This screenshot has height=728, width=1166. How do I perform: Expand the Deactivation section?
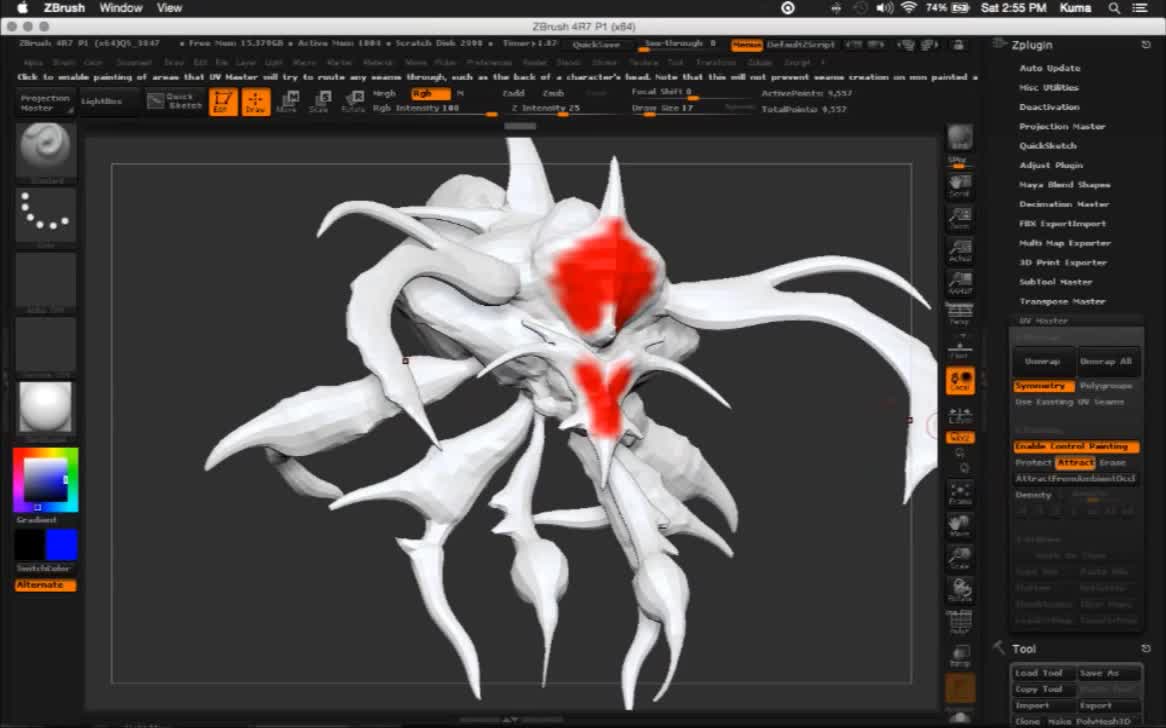[x=1049, y=107]
